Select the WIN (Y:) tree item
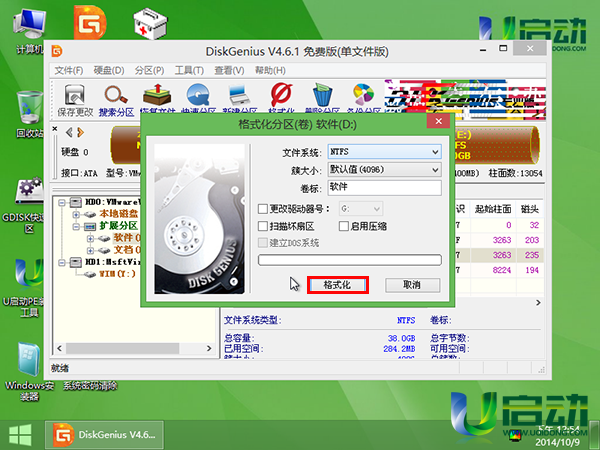The height and width of the screenshot is (450, 600). tap(118, 274)
